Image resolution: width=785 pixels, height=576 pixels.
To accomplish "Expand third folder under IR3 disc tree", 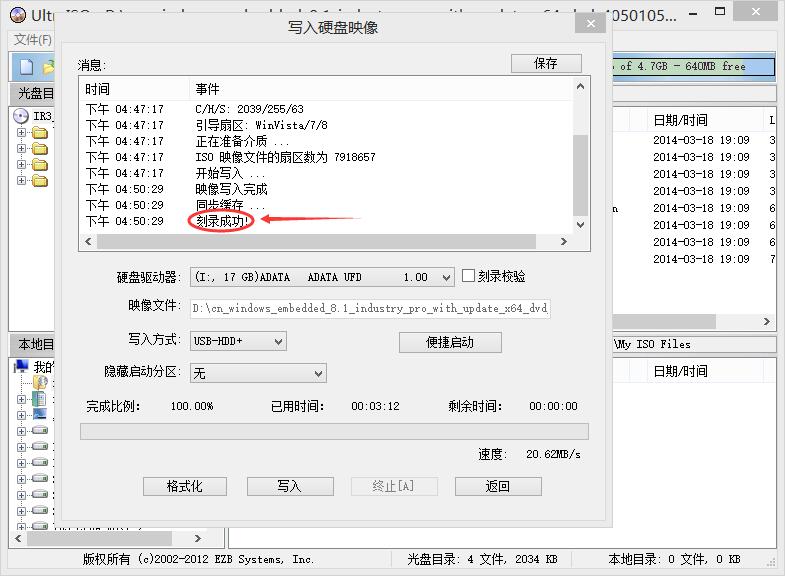I will pyautogui.click(x=21, y=165).
